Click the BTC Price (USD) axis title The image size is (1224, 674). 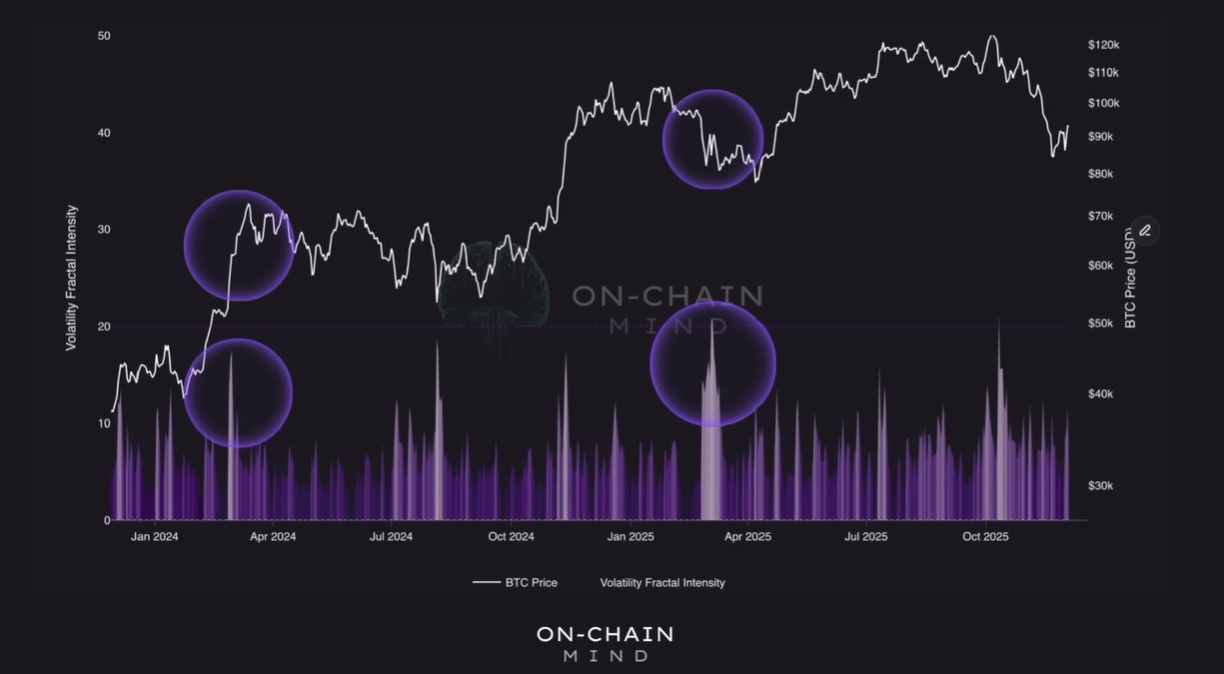point(1131,275)
